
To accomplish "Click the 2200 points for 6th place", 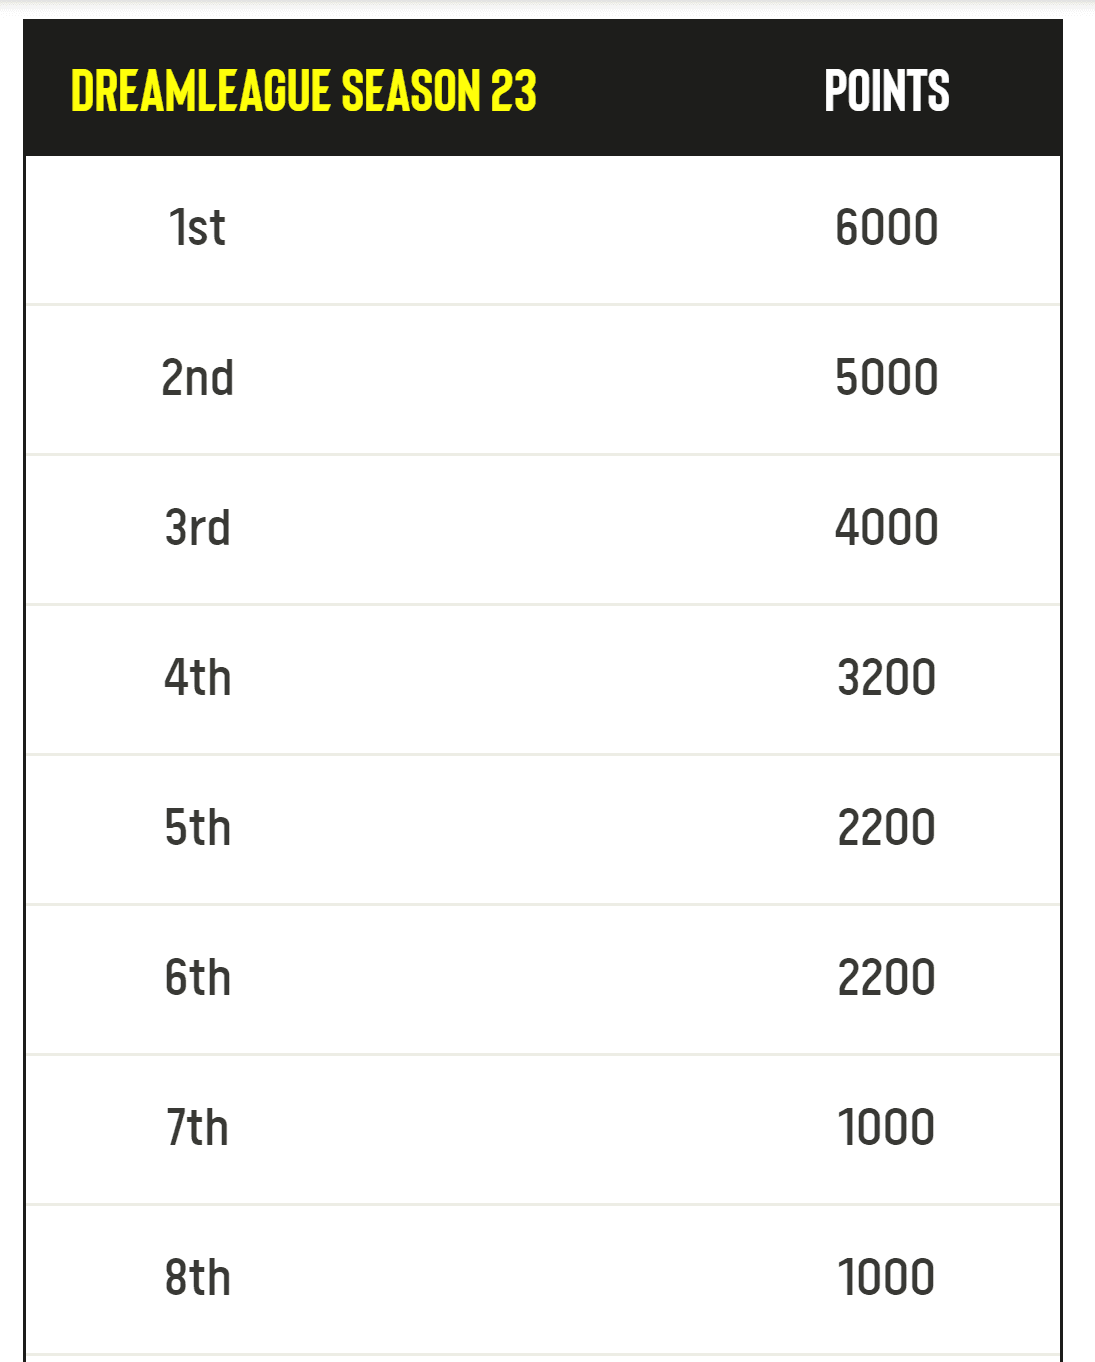I will pyautogui.click(x=886, y=978).
